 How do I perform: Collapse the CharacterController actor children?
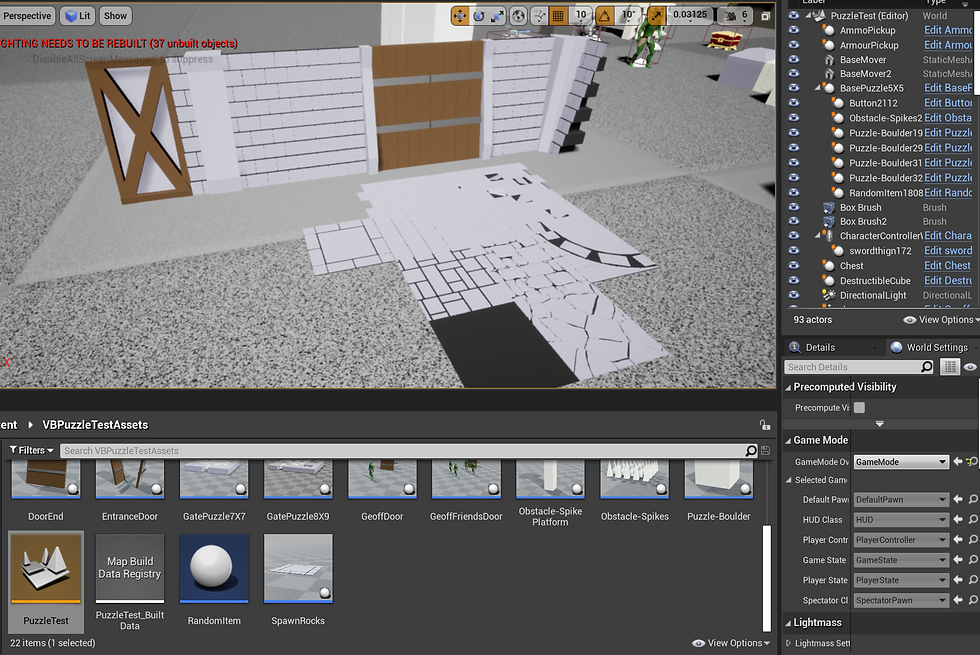pos(818,236)
